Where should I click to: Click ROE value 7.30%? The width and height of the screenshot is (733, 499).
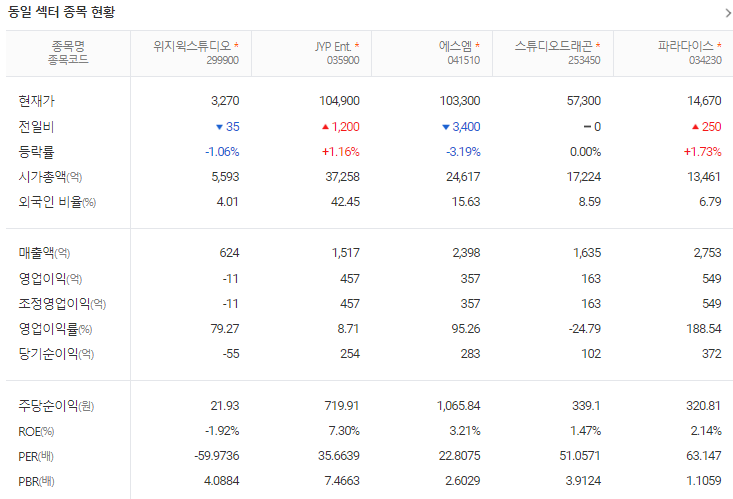click(x=344, y=431)
